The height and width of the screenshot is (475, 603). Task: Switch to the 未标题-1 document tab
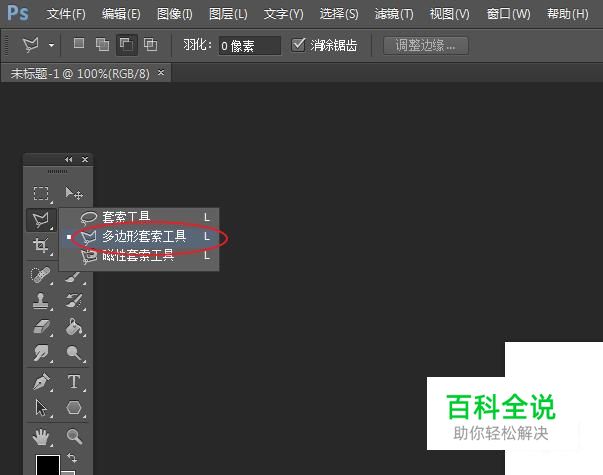click(x=80, y=73)
